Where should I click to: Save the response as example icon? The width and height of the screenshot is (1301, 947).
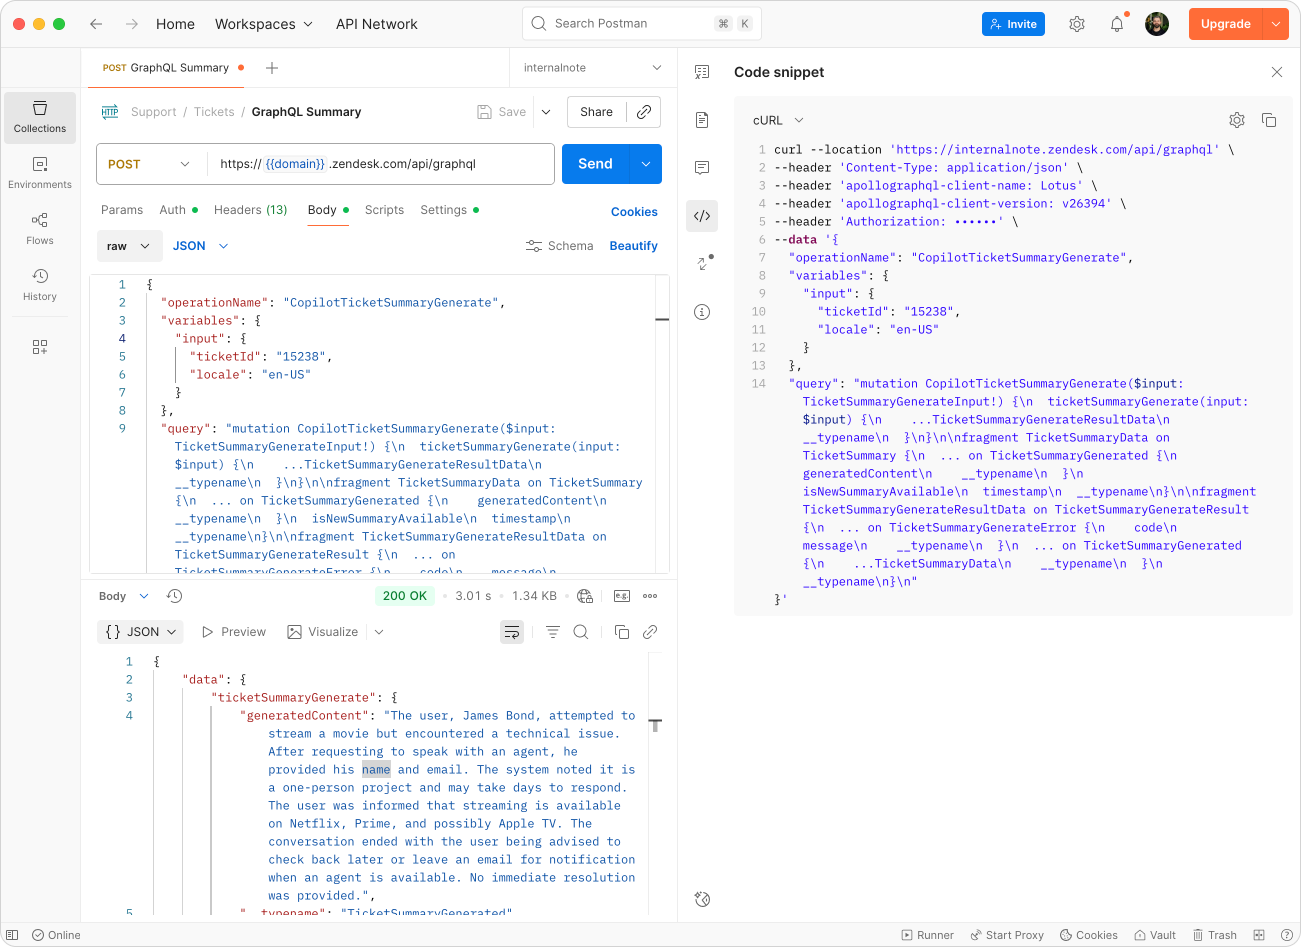[621, 596]
